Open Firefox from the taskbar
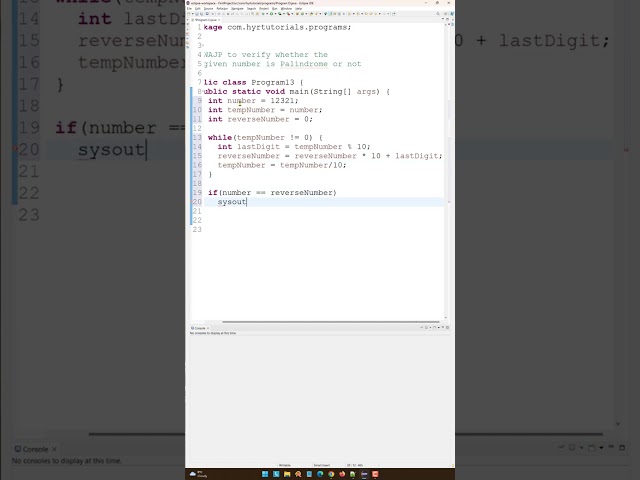 point(342,474)
